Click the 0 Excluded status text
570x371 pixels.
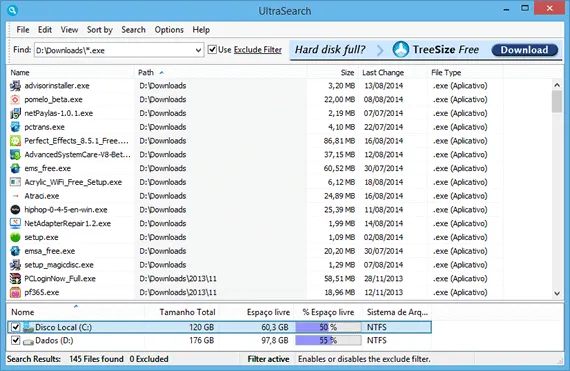pyautogui.click(x=149, y=359)
